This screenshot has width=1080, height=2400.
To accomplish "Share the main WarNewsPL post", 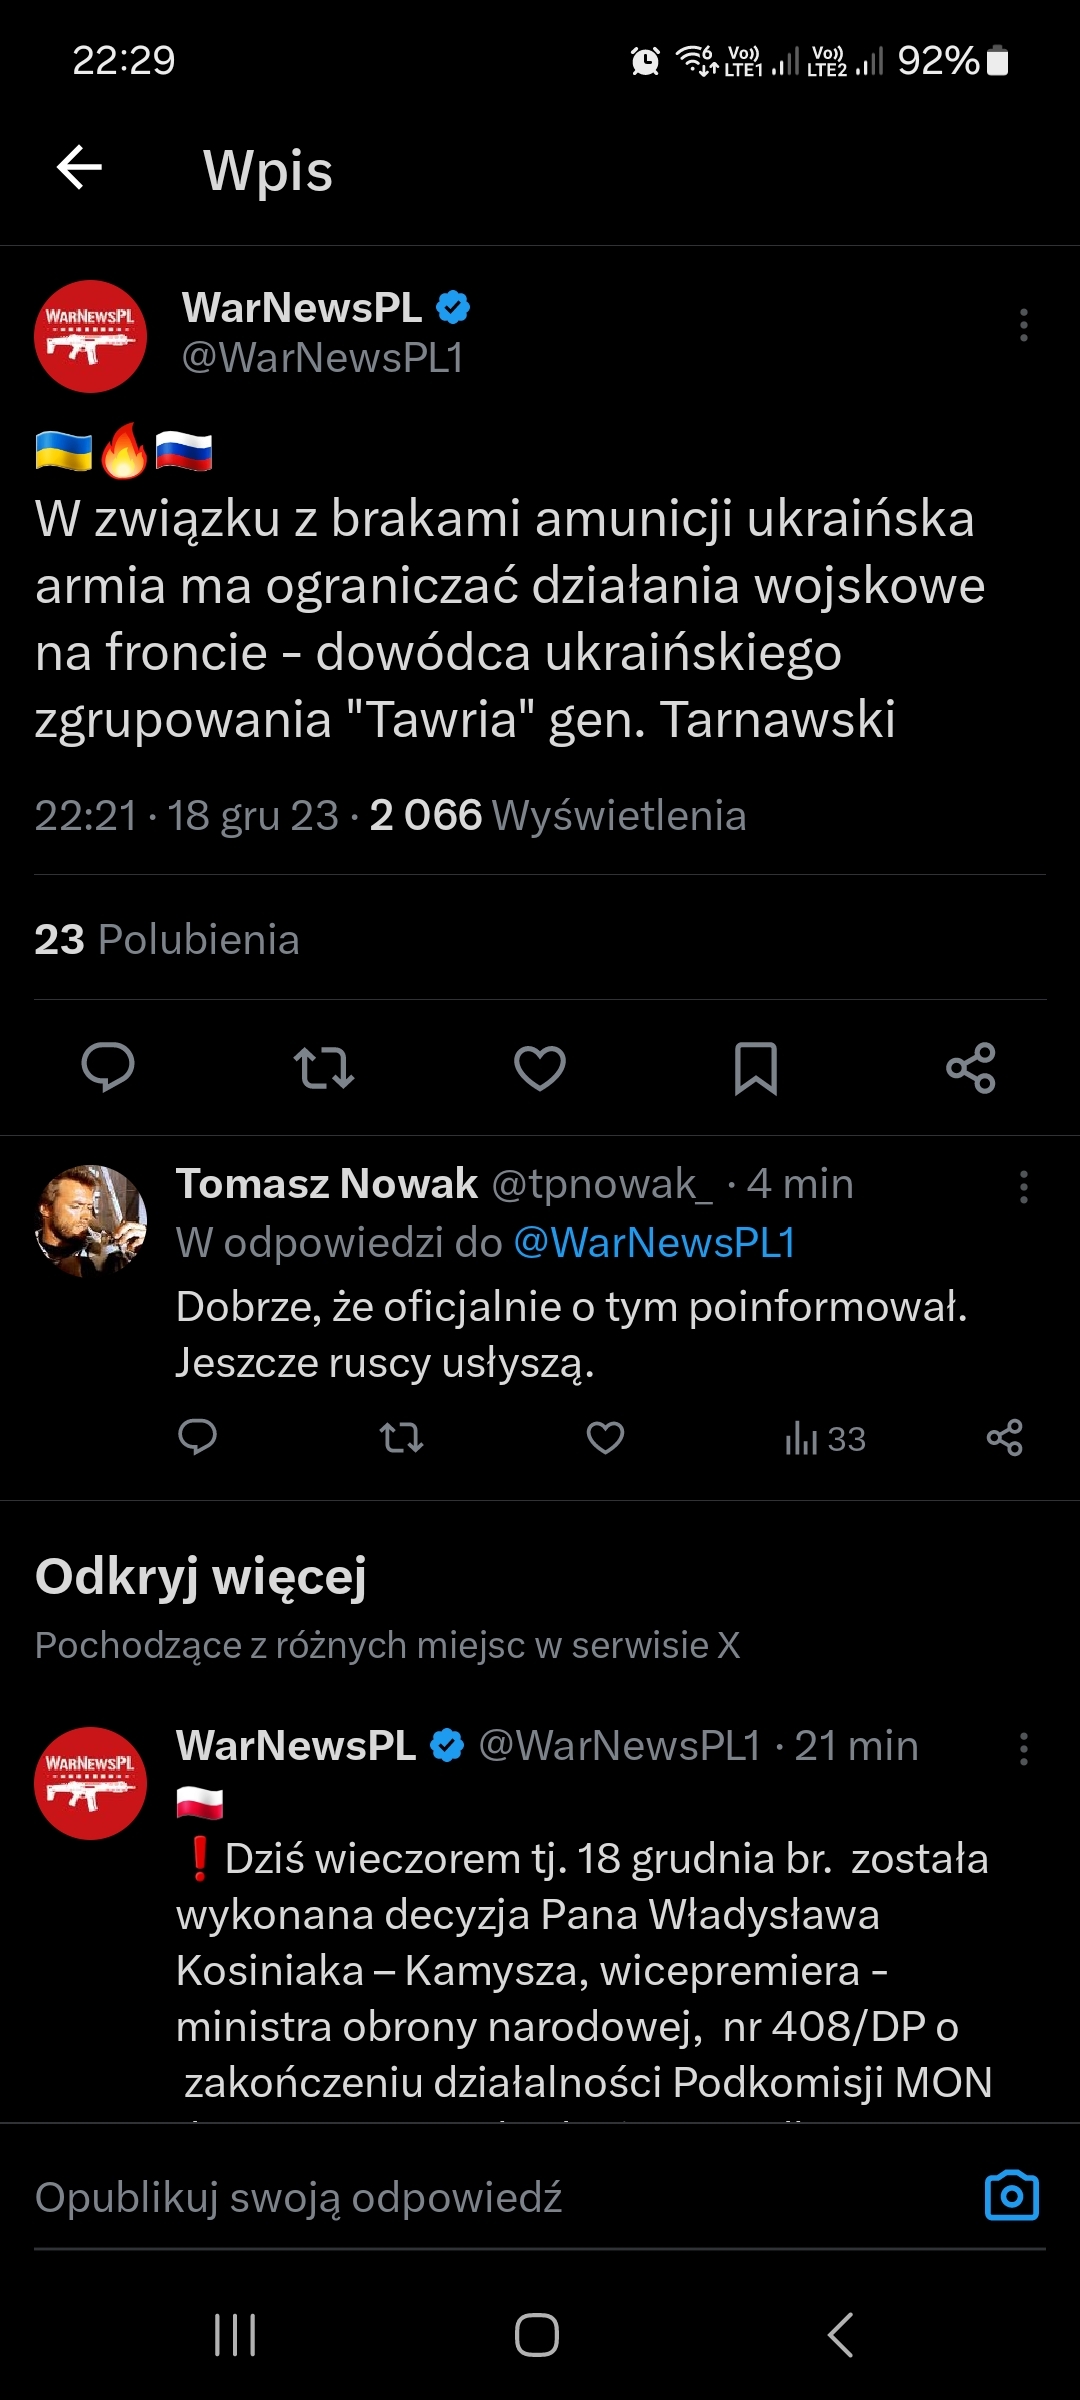I will click(x=971, y=1067).
